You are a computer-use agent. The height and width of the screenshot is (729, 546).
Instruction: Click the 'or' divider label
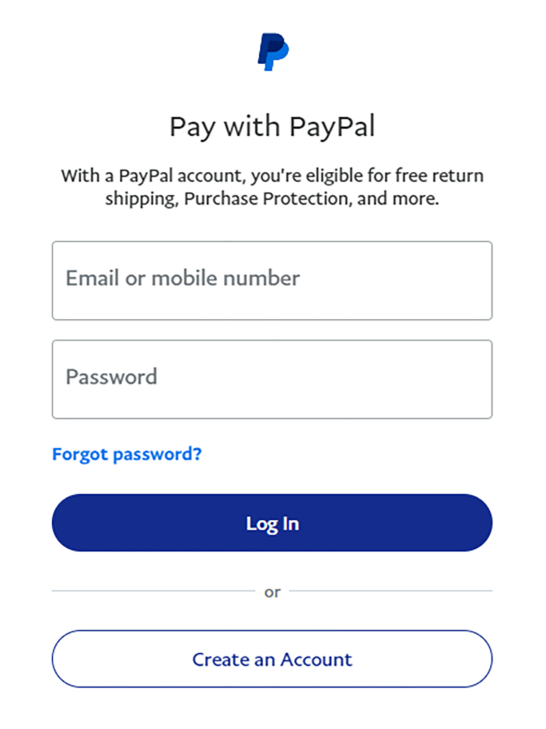pyautogui.click(x=272, y=592)
